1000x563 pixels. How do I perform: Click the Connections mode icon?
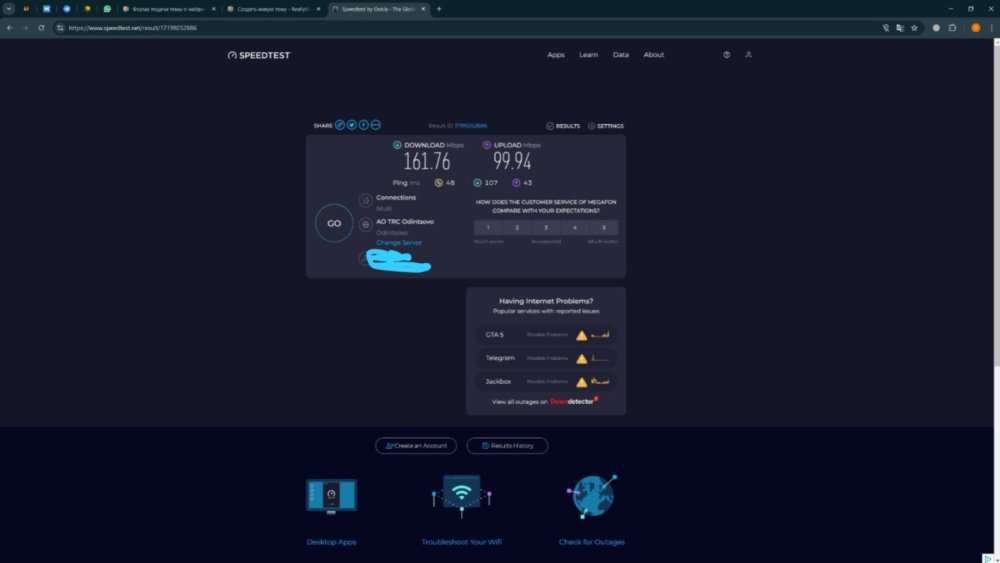[x=365, y=201]
